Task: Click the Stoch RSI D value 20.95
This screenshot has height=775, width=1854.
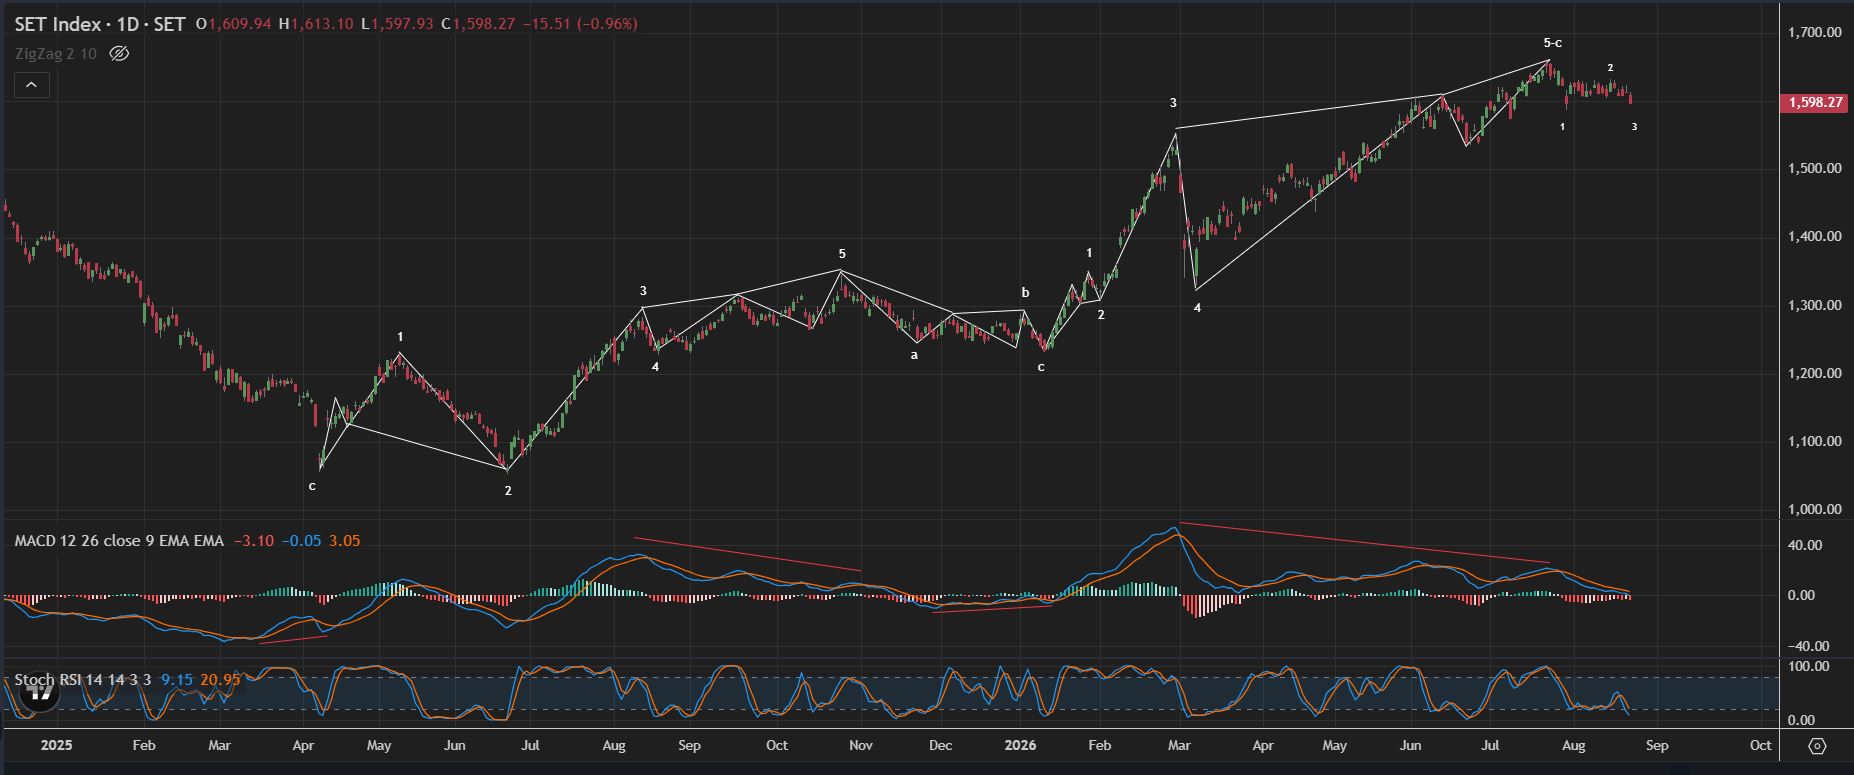Action: [220, 680]
